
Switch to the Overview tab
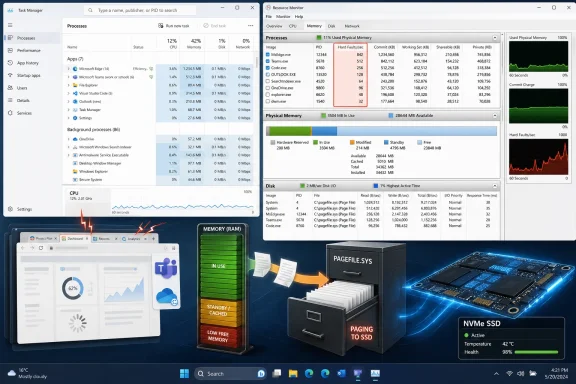pos(274,26)
